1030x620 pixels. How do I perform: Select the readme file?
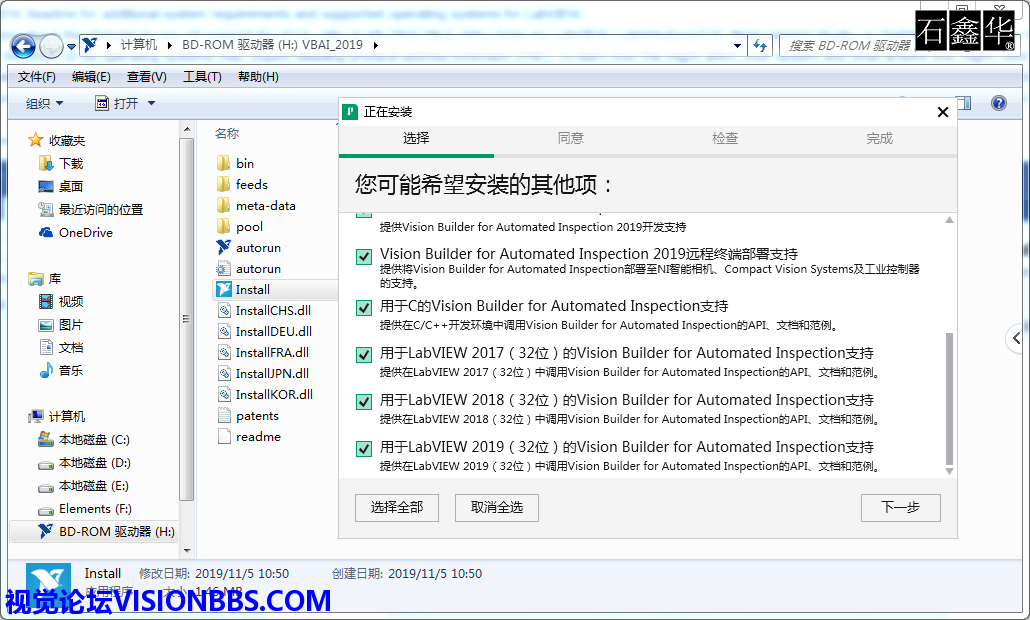point(248,437)
